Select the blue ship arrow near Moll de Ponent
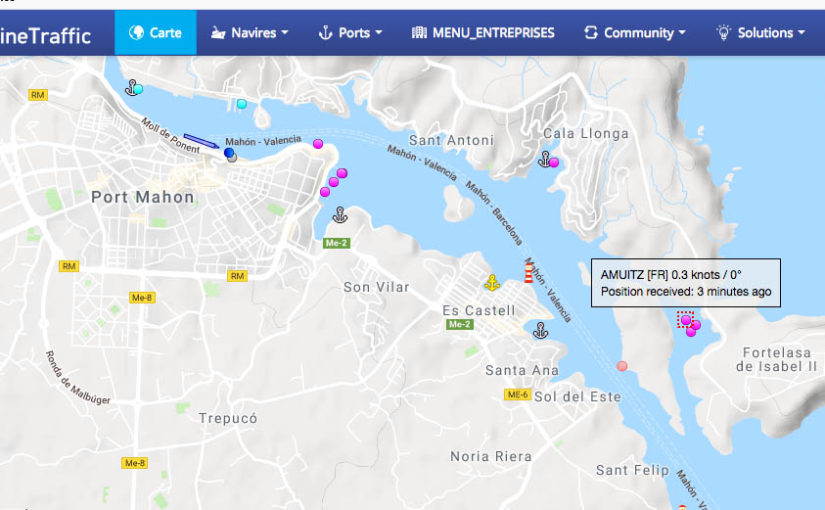 pyautogui.click(x=201, y=141)
